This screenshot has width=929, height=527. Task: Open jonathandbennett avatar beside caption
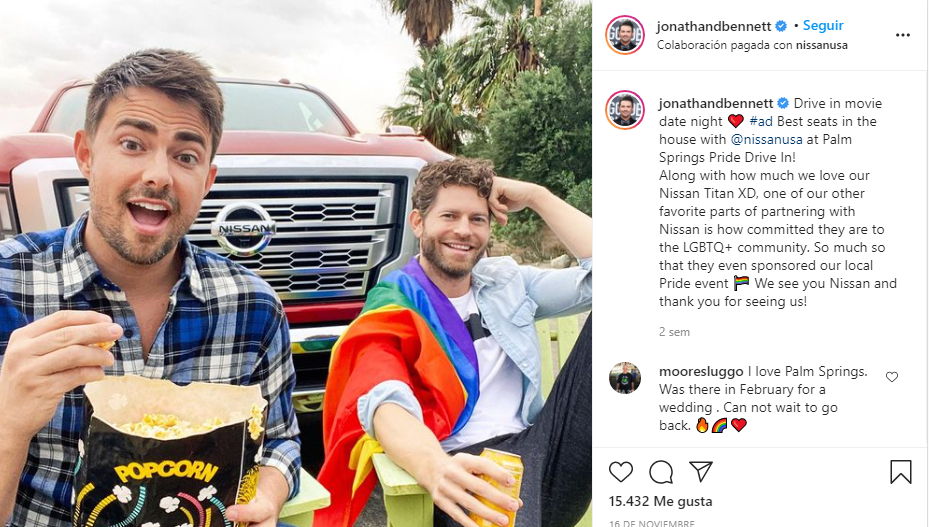625,110
